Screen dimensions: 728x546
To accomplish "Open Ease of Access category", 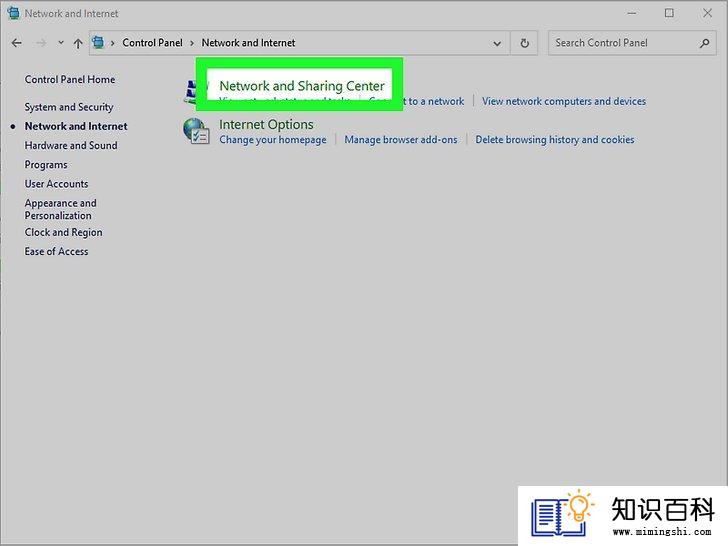I will (x=57, y=251).
